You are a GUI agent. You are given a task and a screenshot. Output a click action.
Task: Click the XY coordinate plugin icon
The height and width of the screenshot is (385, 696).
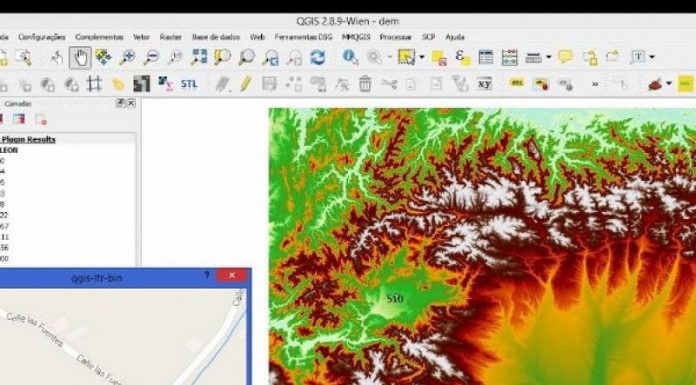tap(484, 83)
